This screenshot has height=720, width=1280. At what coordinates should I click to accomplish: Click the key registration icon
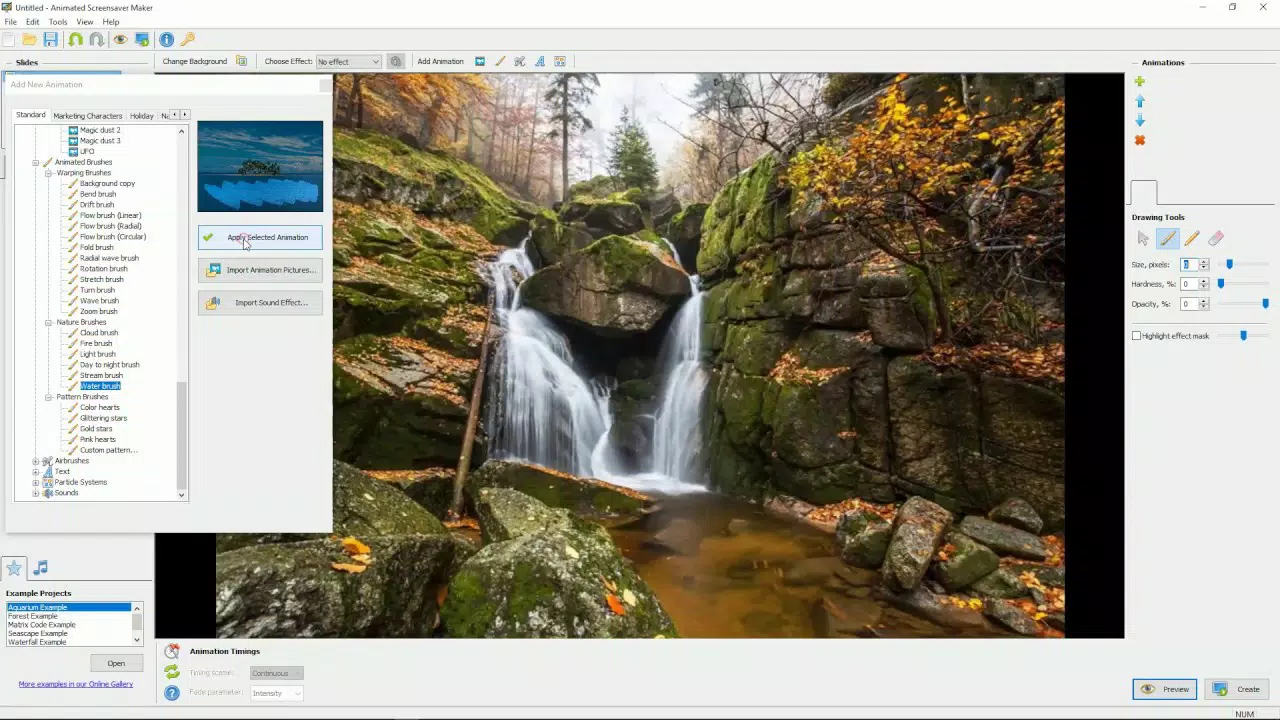pyautogui.click(x=188, y=40)
